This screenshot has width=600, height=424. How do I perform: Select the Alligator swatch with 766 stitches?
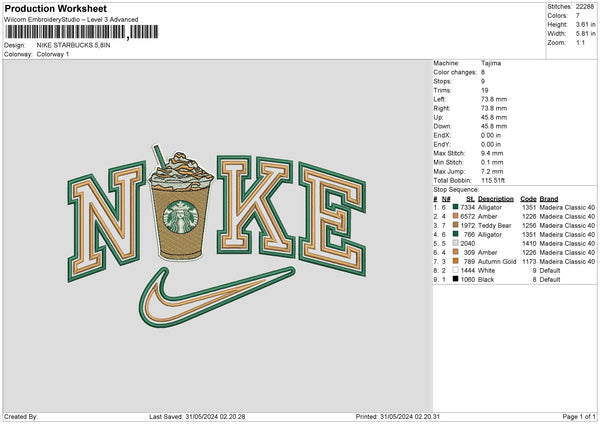pyautogui.click(x=455, y=234)
